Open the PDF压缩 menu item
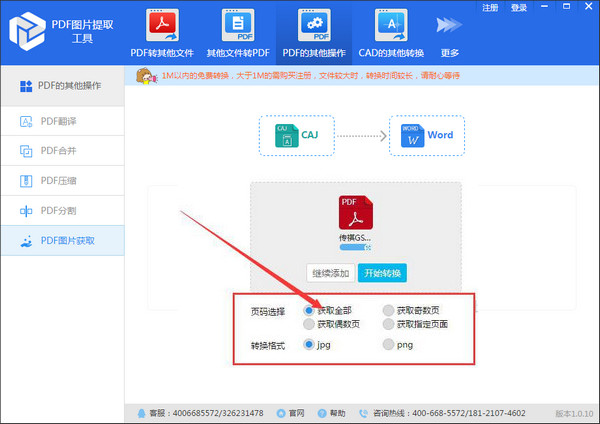 62,181
